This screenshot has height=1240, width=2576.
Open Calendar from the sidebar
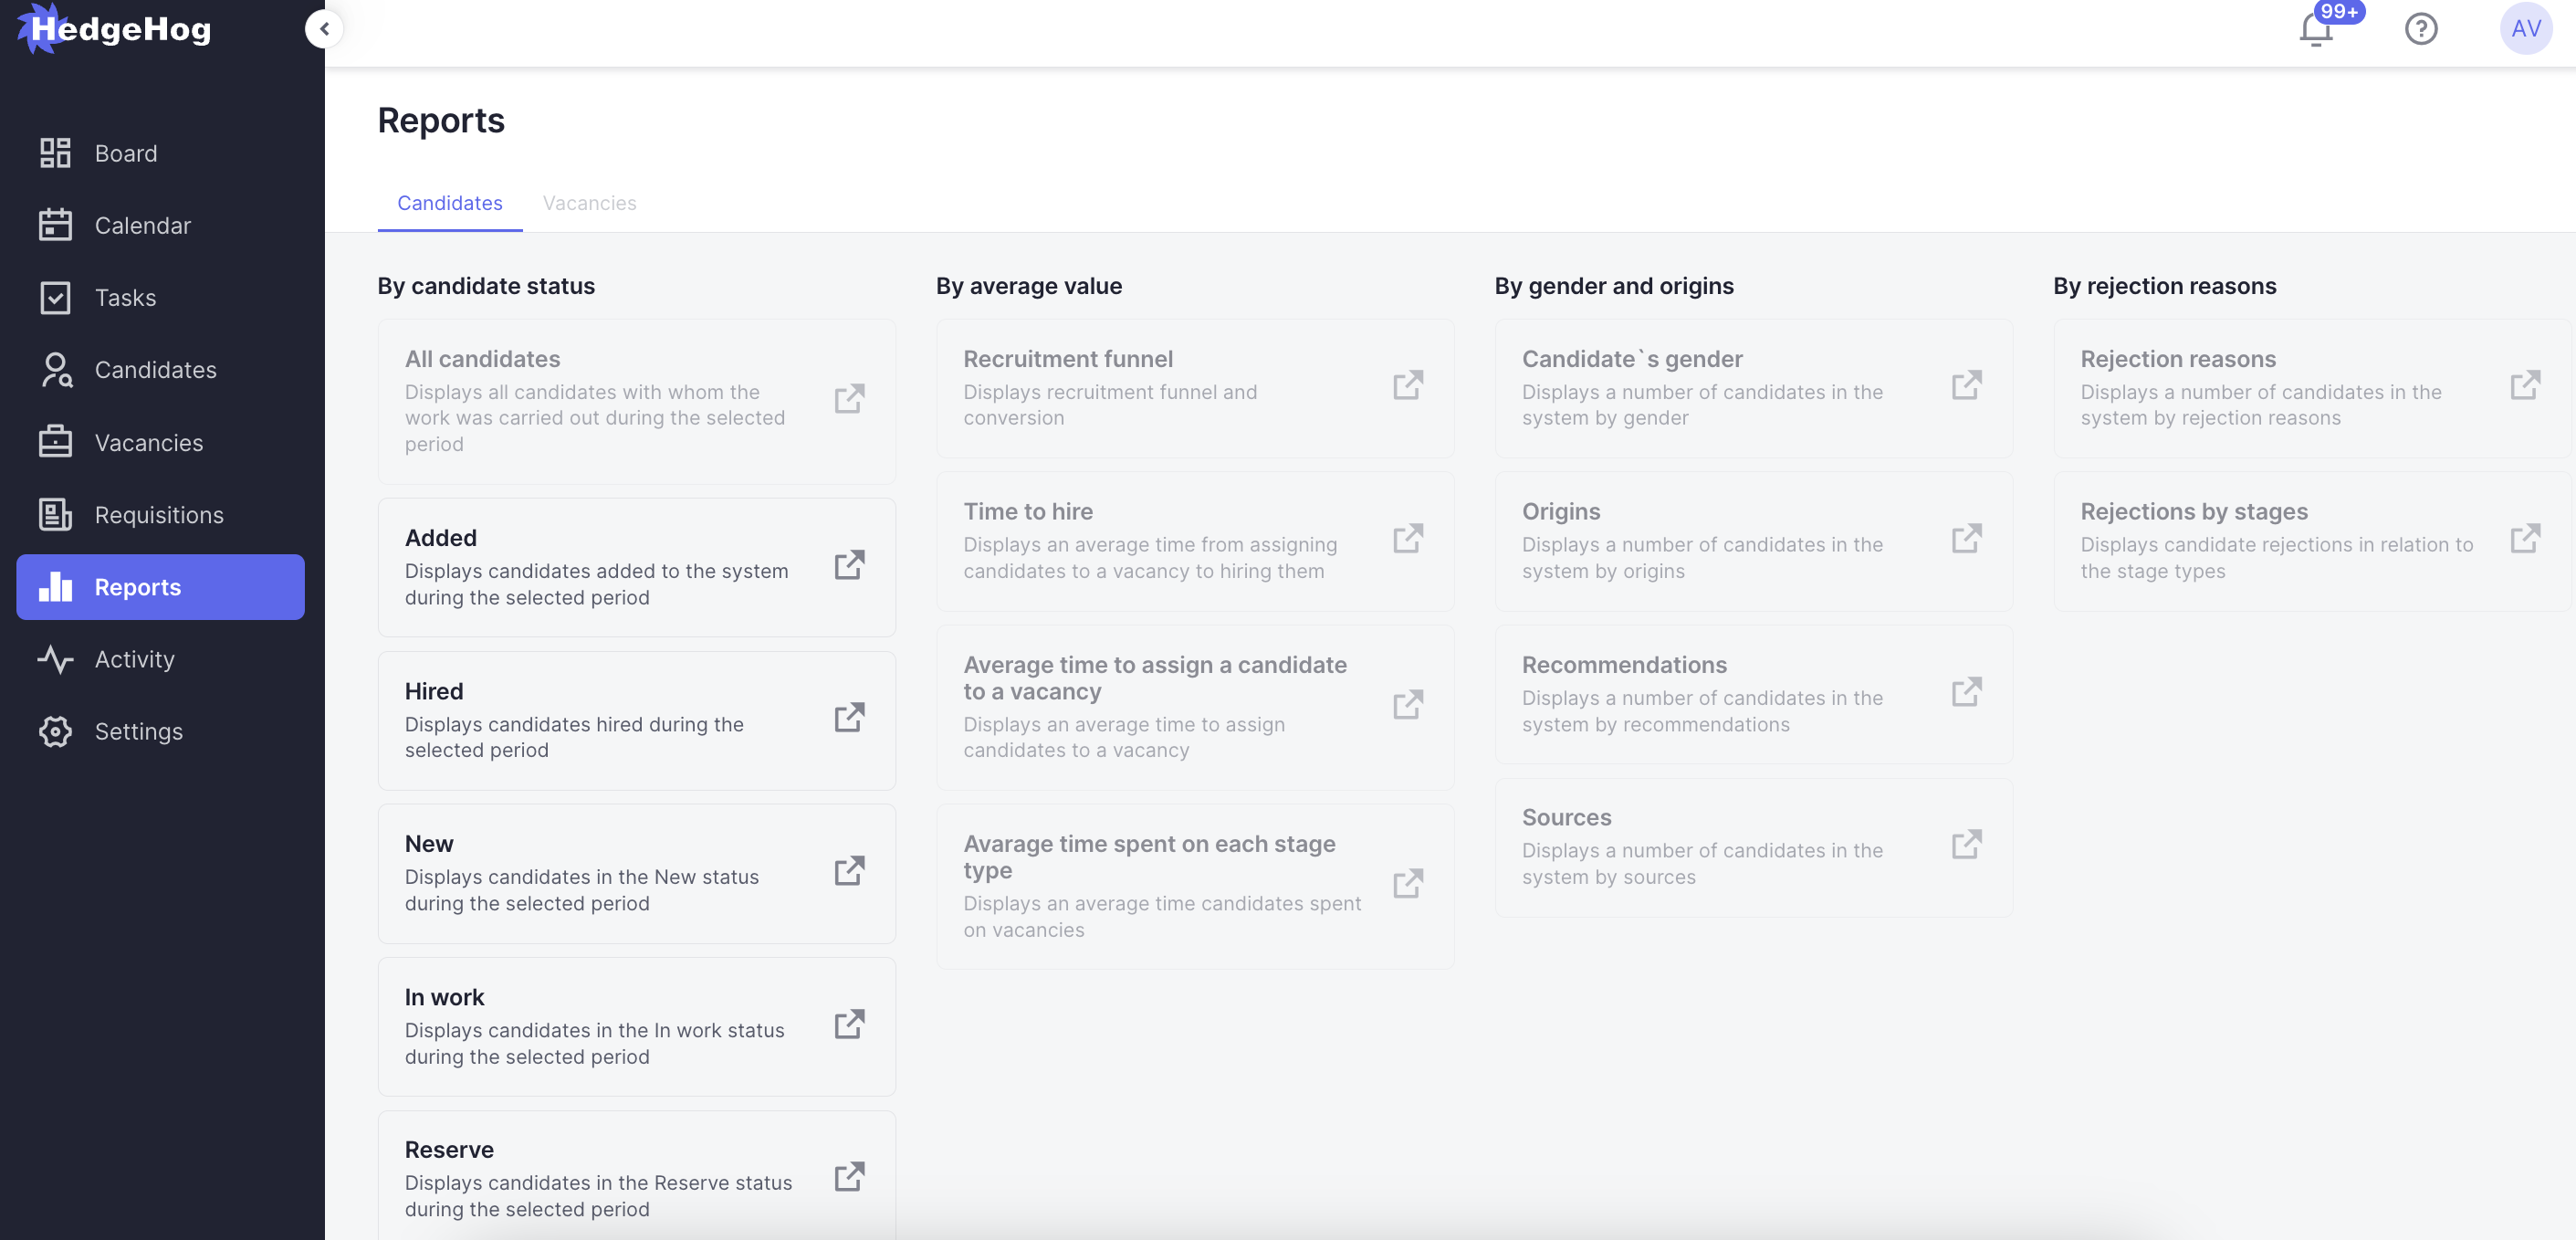pos(142,226)
